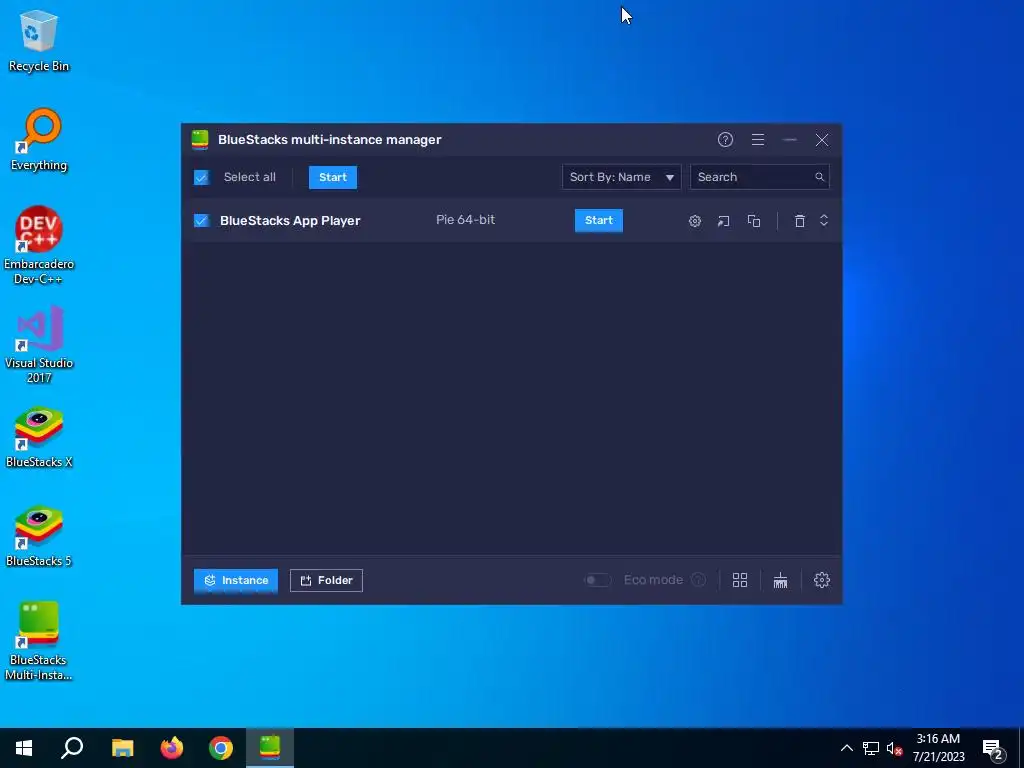Click the search magnifier icon
This screenshot has height=768, width=1024.
click(x=819, y=177)
